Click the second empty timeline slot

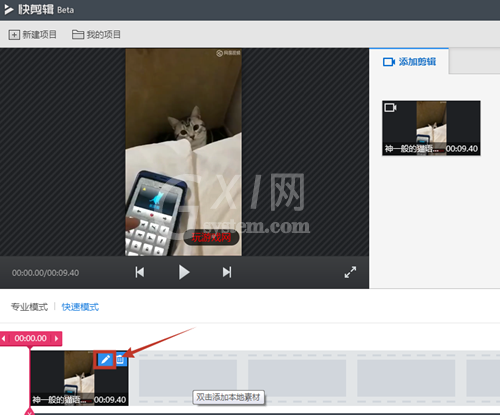click(x=297, y=378)
